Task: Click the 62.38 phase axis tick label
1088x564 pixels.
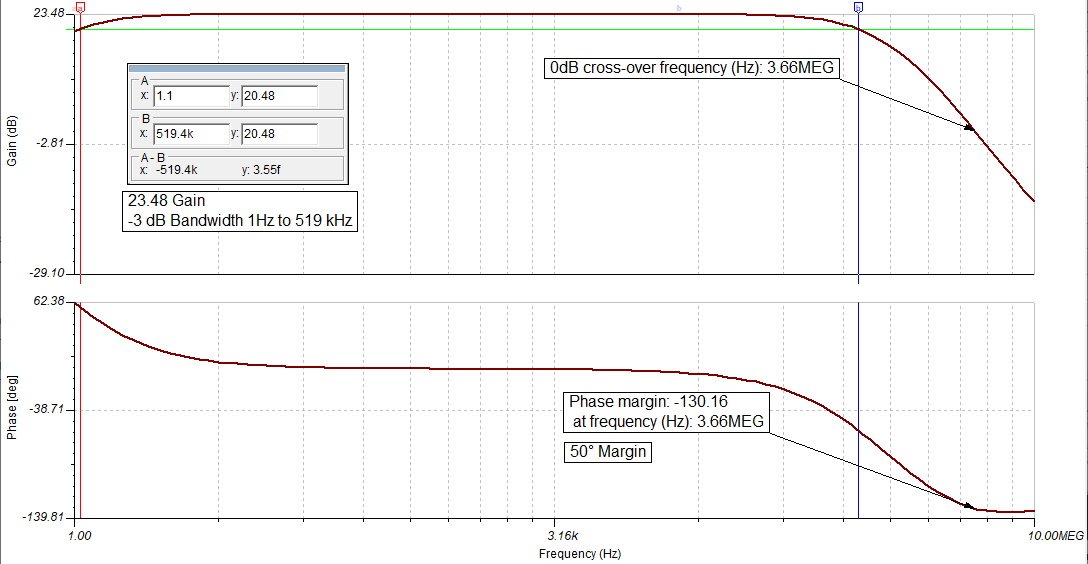Action: pos(49,301)
